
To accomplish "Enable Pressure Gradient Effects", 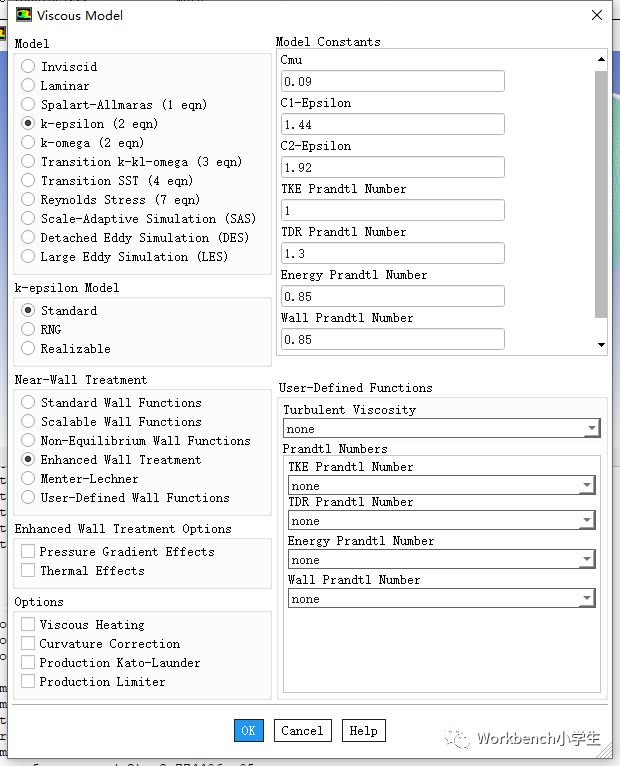I will pyautogui.click(x=28, y=552).
